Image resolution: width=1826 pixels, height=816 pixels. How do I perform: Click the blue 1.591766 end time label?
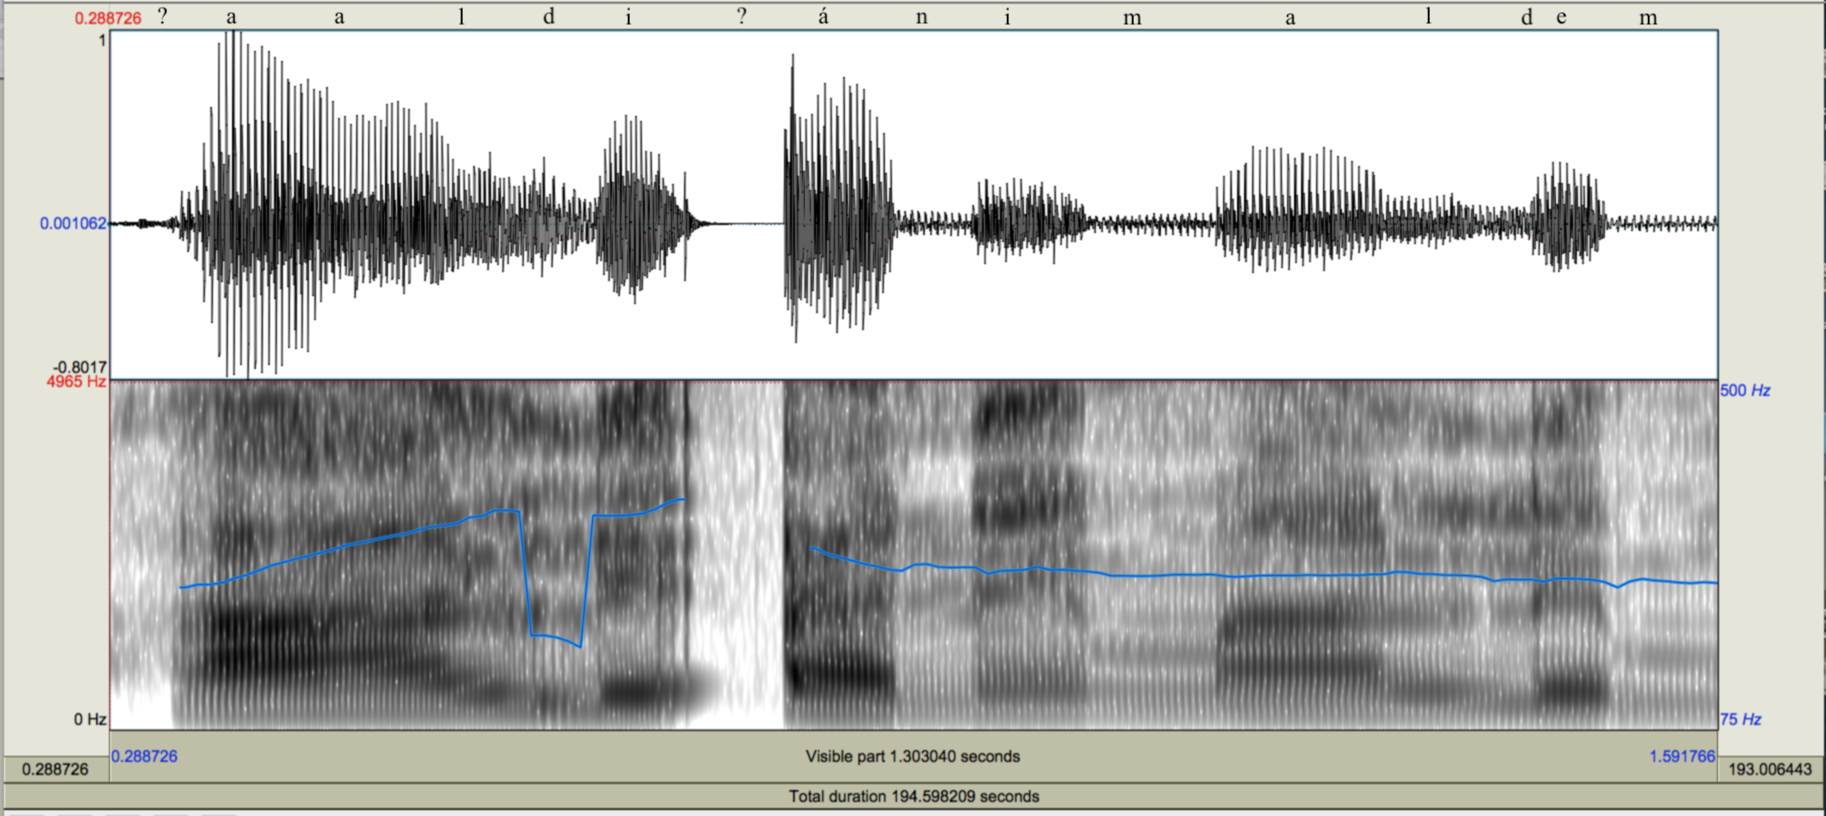pos(1682,757)
